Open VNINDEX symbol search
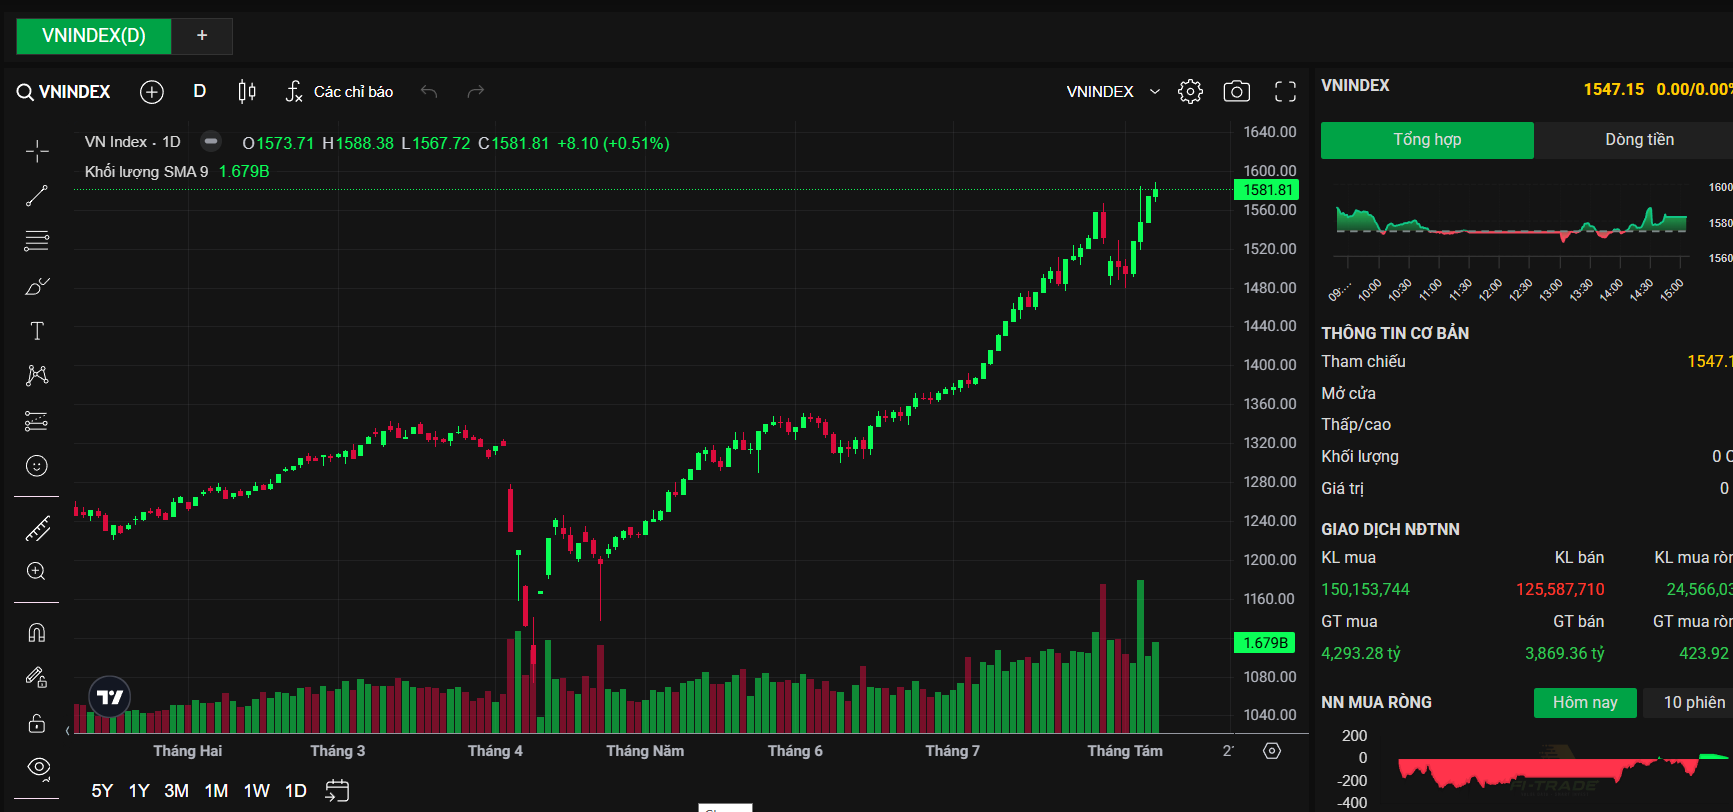 (64, 92)
